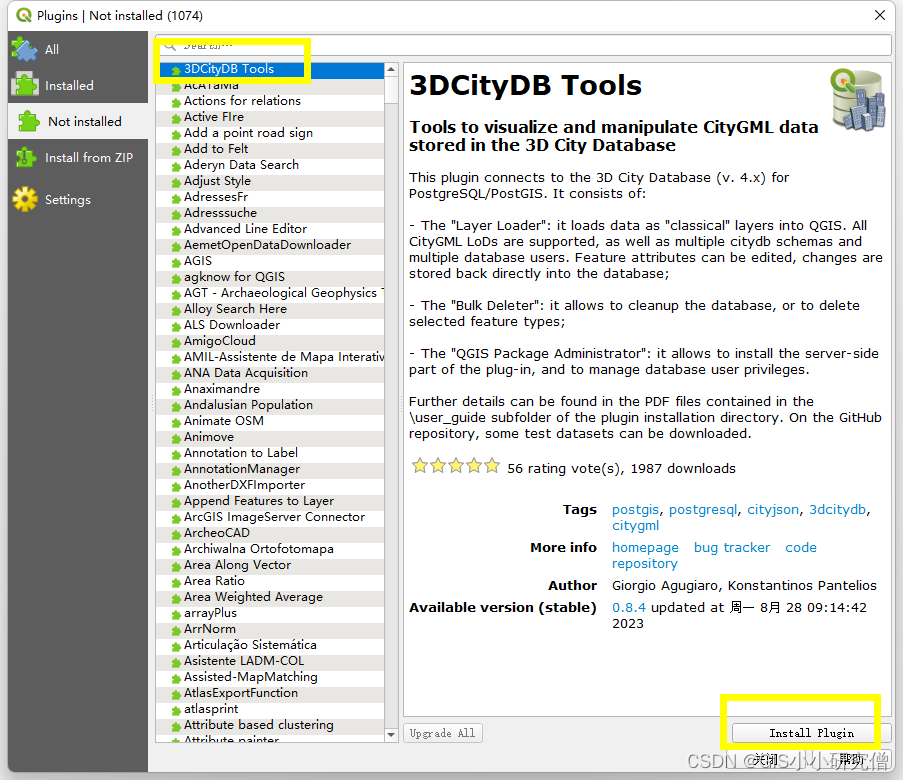903x780 pixels.
Task: Select Alloy Search Here plugin
Action: (270, 309)
